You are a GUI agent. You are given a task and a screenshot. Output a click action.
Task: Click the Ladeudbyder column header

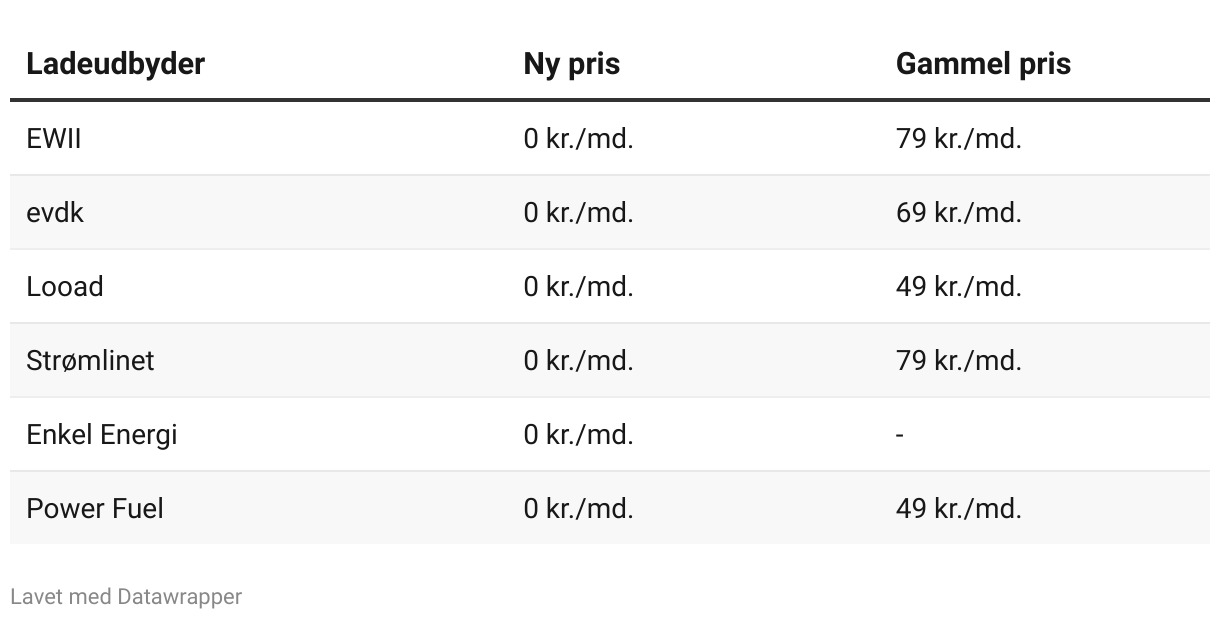[115, 64]
